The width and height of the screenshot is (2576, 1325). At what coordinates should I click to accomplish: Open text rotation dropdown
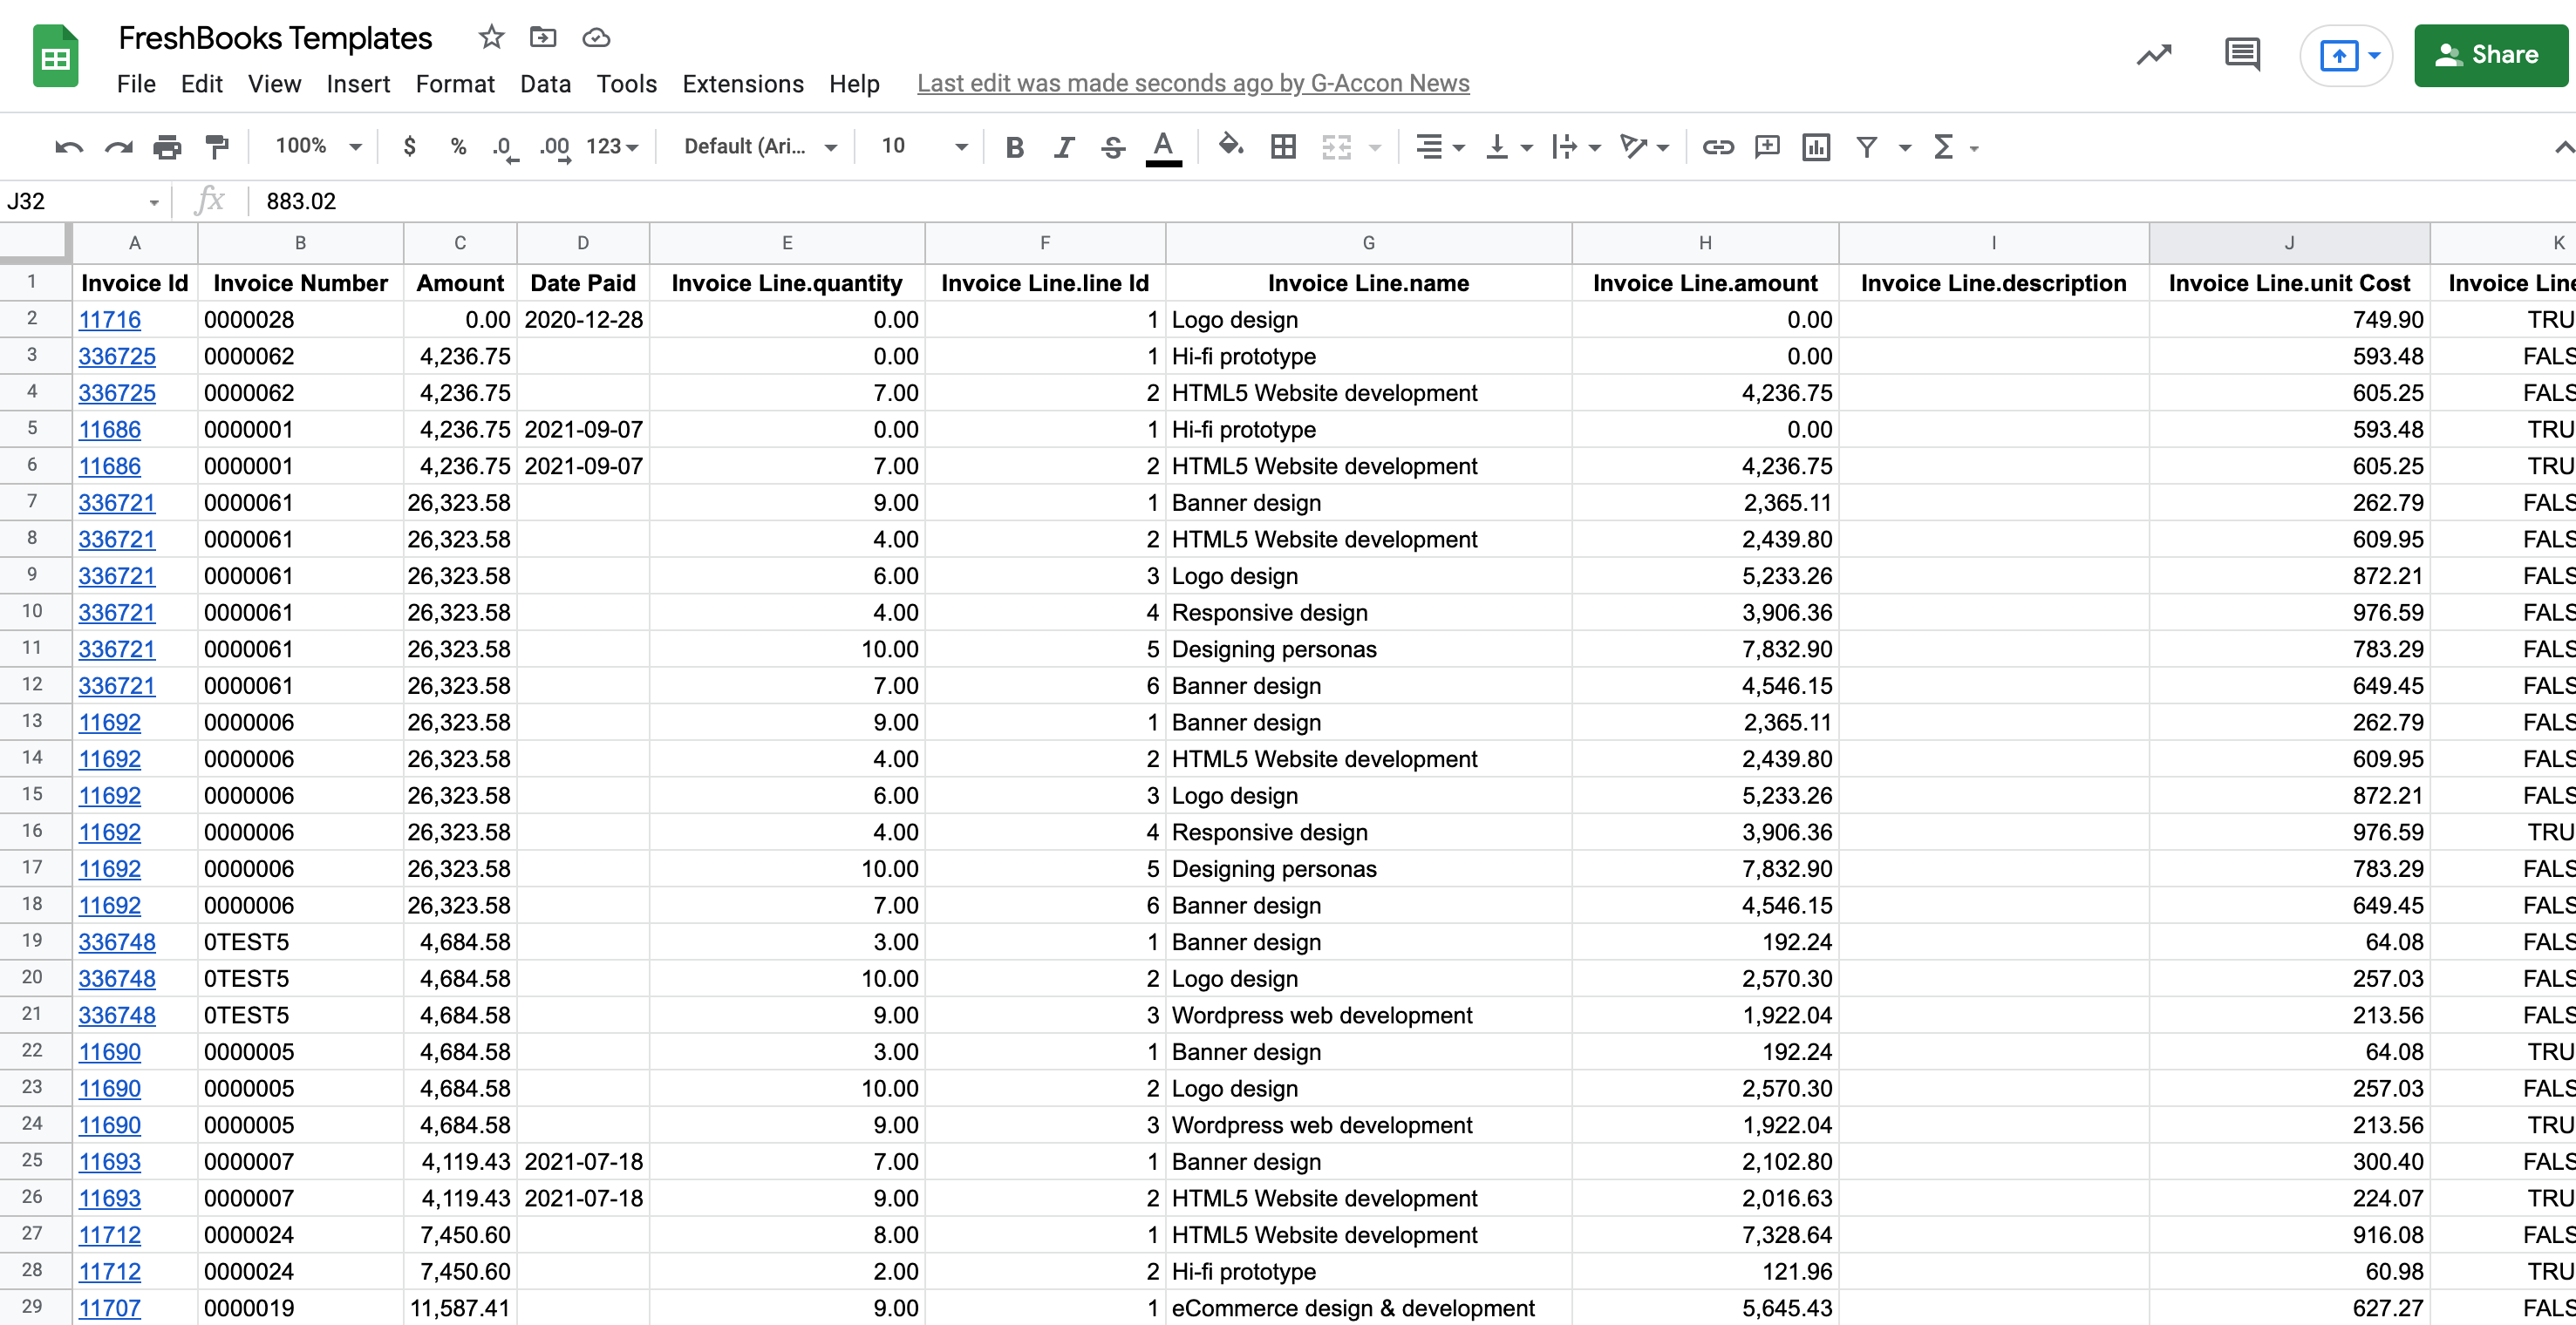[1644, 147]
